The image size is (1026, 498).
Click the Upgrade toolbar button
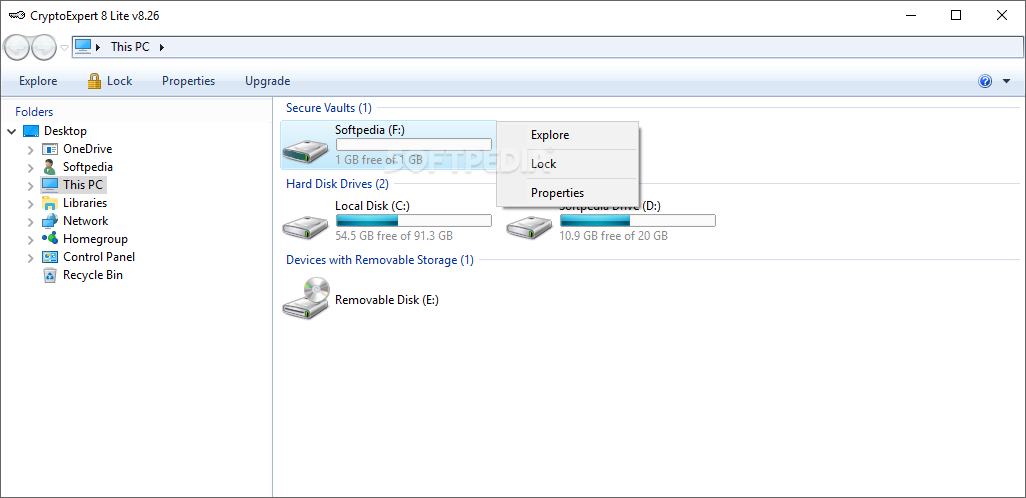(x=268, y=81)
